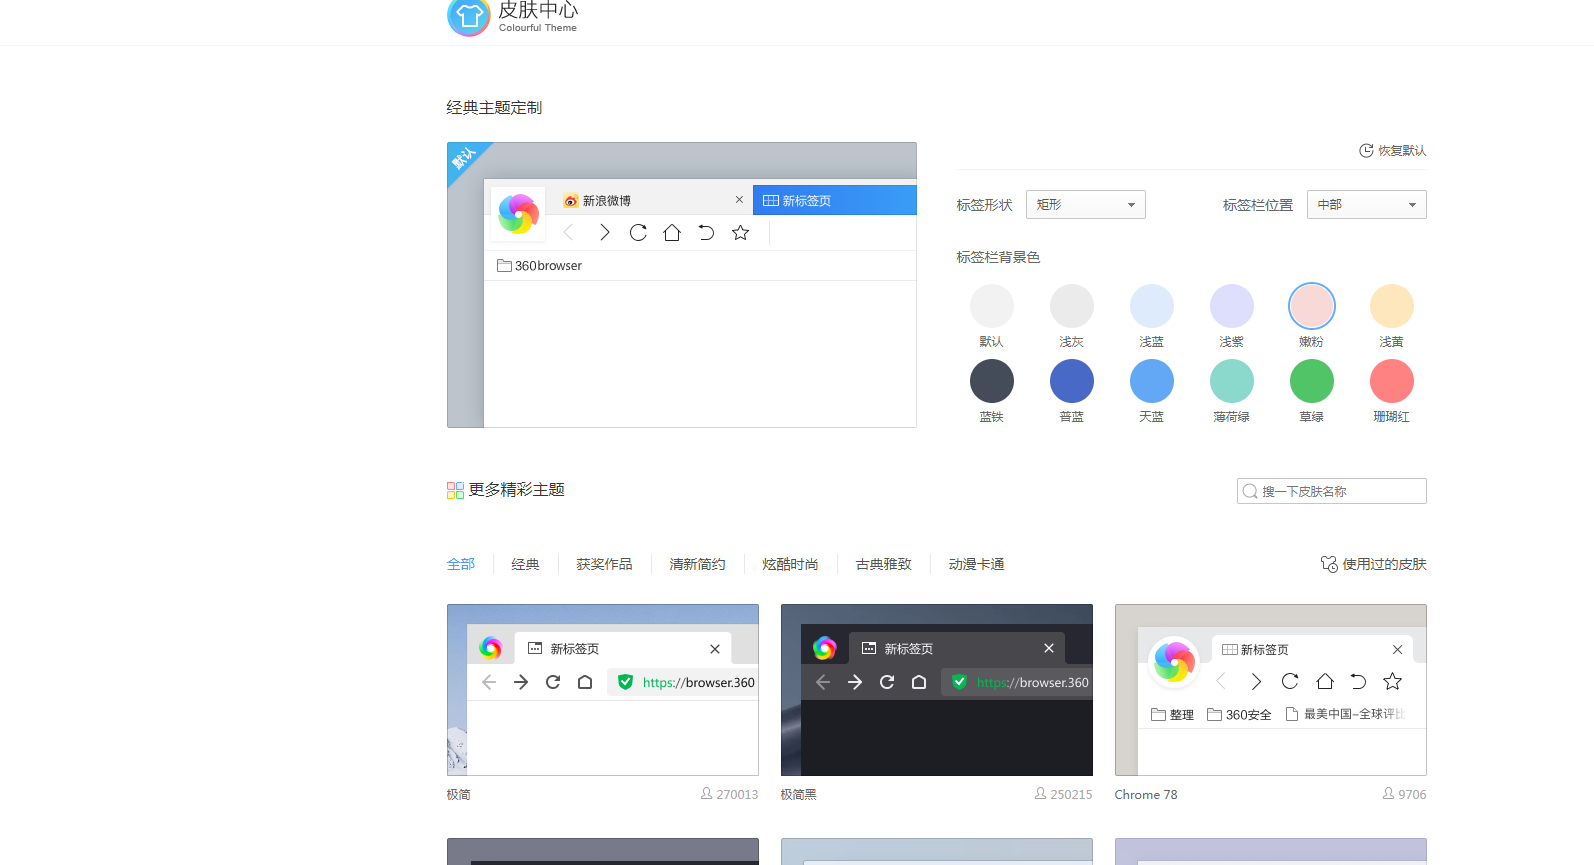This screenshot has height=865, width=1594.
Task: Click the star icon in Chrome 78 thumbnail
Action: 1392,681
